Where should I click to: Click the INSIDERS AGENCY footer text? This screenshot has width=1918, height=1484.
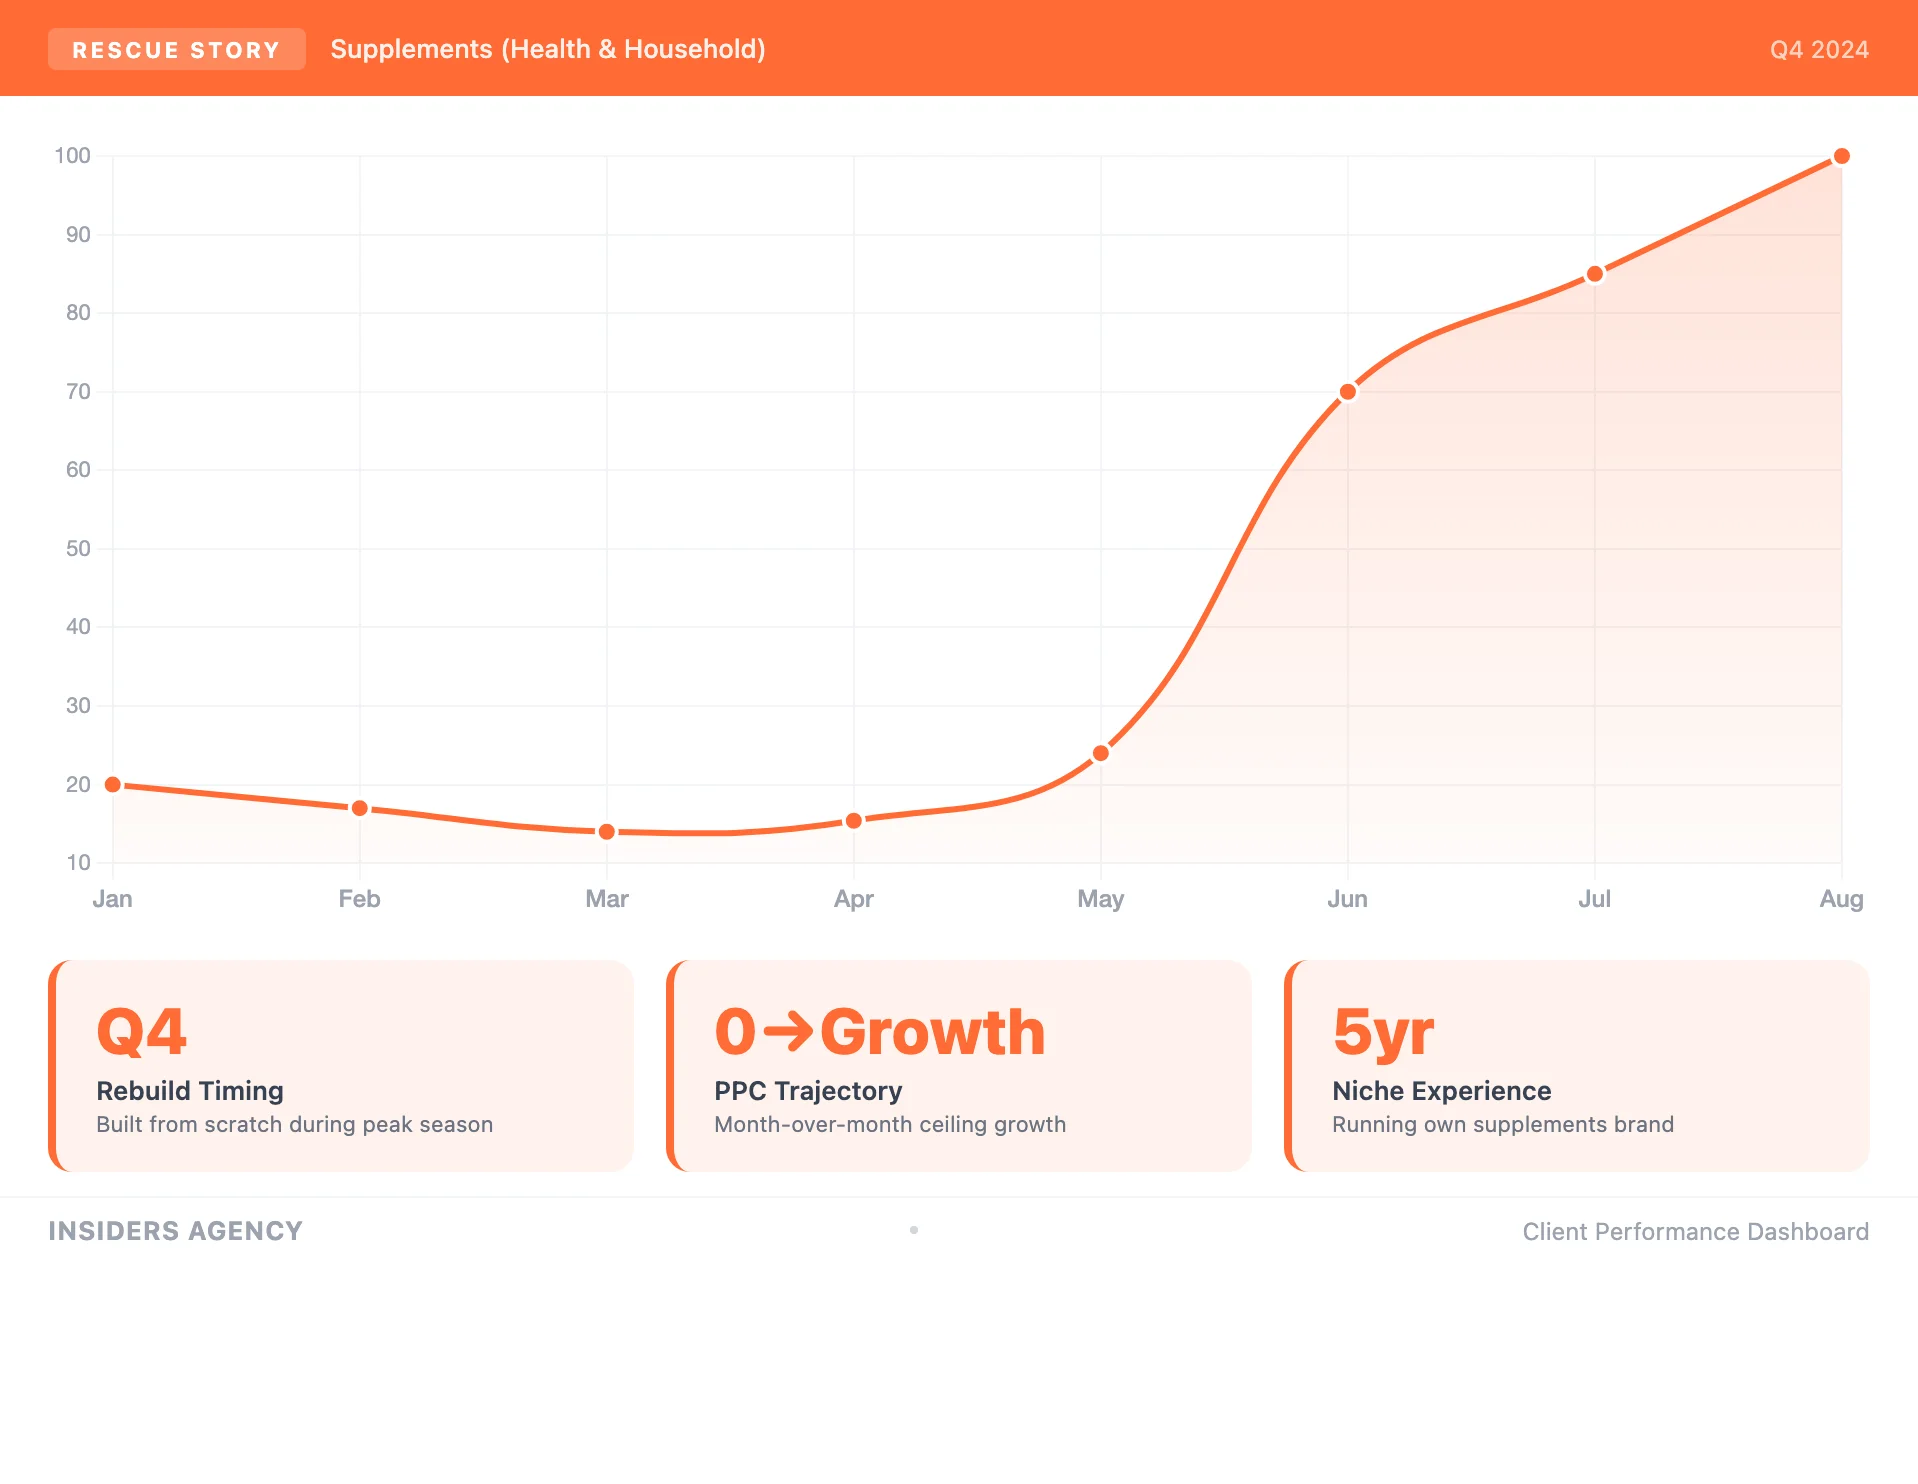pos(175,1231)
